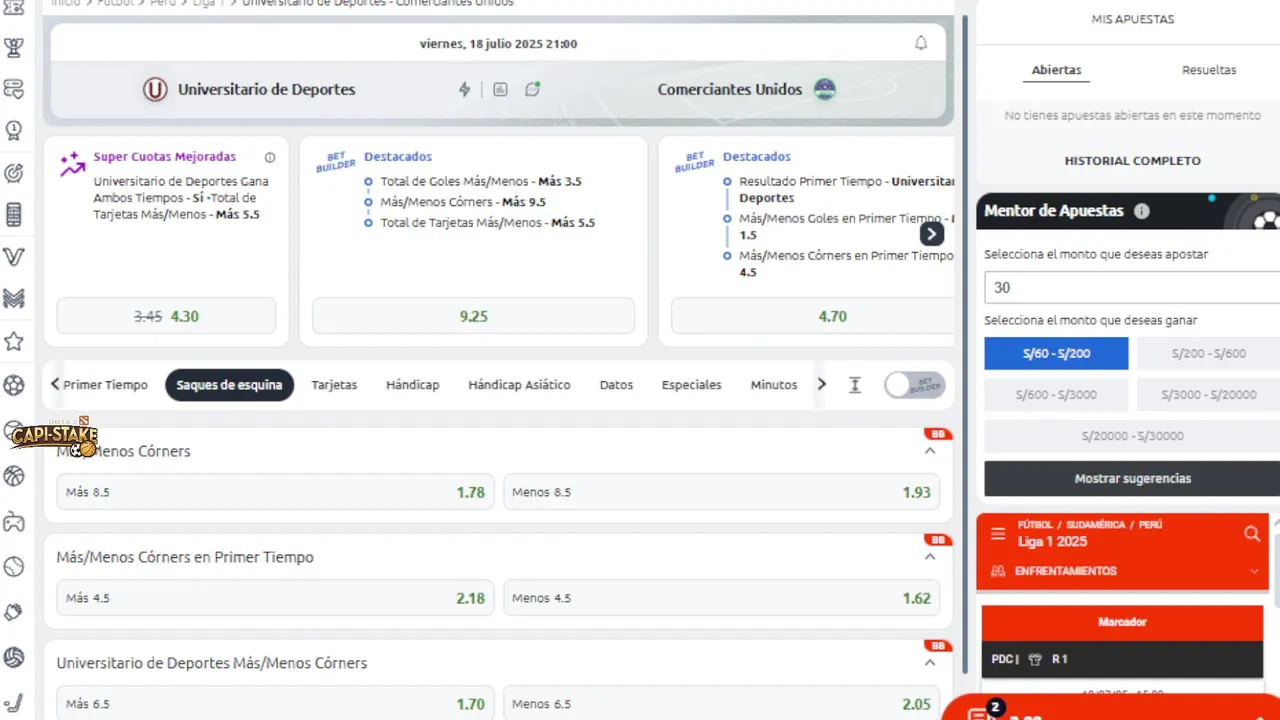Show next highlighted bet cards with arrow
This screenshot has height=720, width=1280.
click(931, 234)
